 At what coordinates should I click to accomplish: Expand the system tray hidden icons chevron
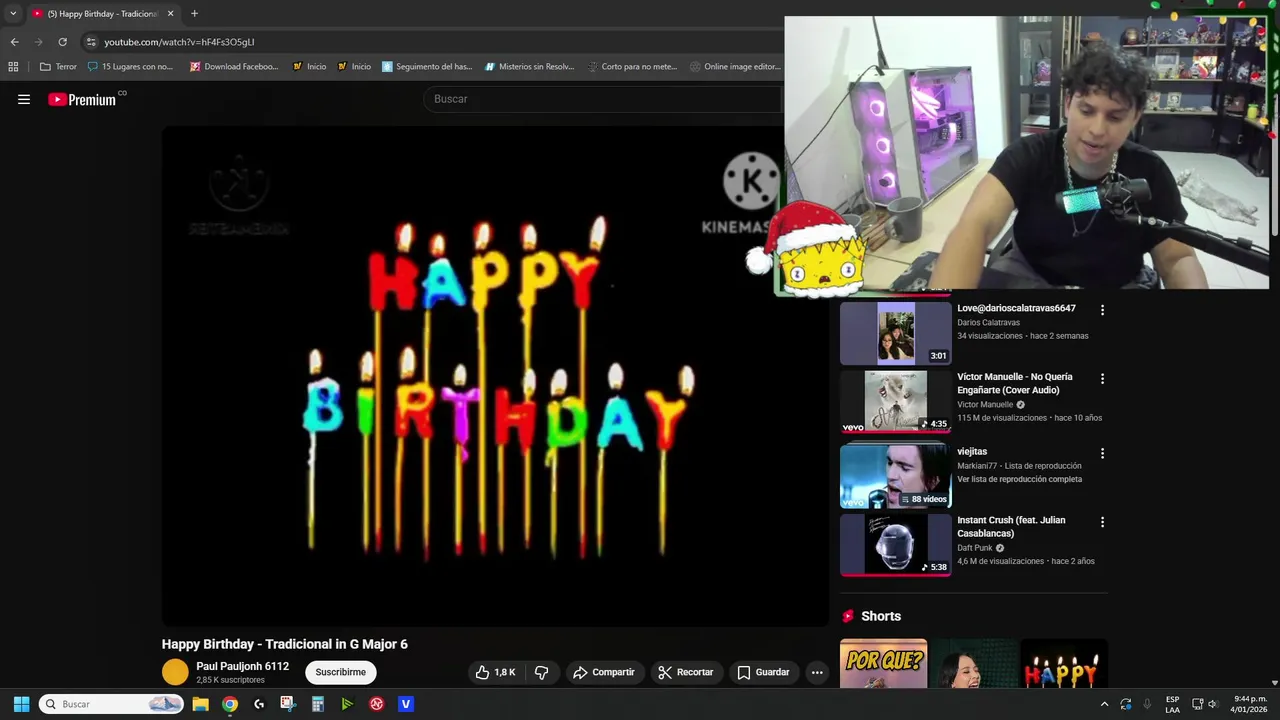(1104, 704)
